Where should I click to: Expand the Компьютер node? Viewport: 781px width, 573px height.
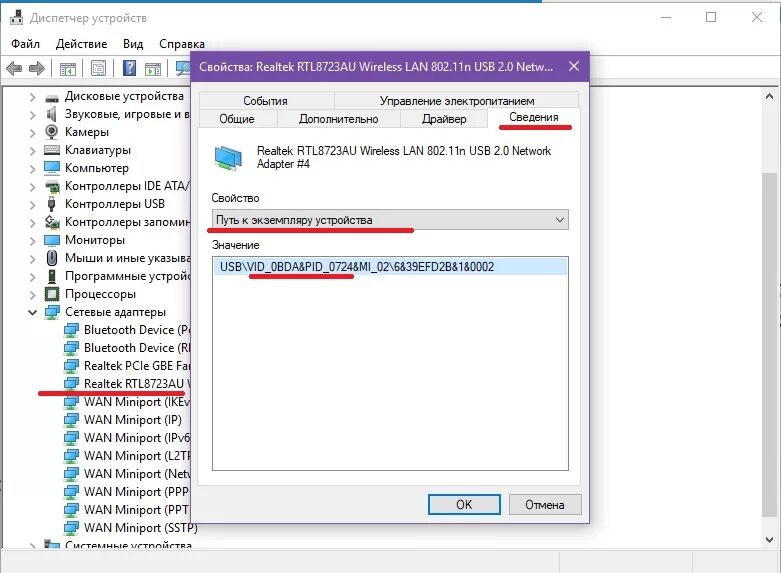click(x=32, y=168)
